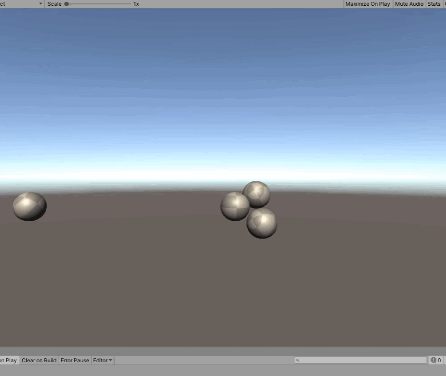Toggle Error Pause in Console
Screen dimensions: 446x376
[75, 360]
